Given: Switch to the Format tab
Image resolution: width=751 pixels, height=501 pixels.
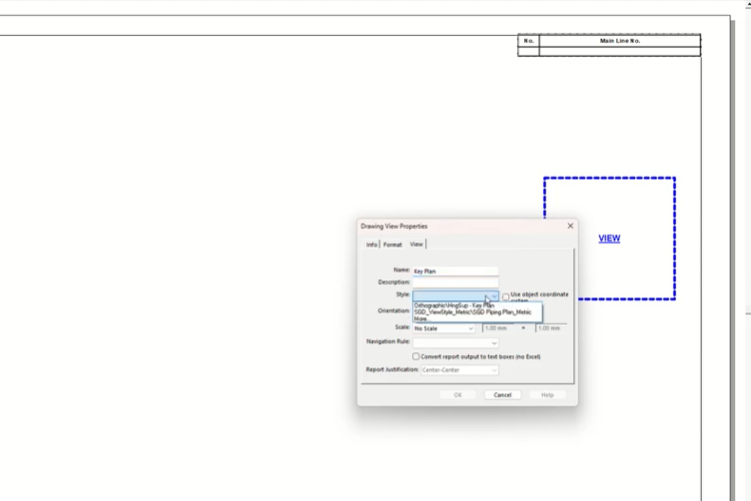Looking at the screenshot, I should (392, 244).
